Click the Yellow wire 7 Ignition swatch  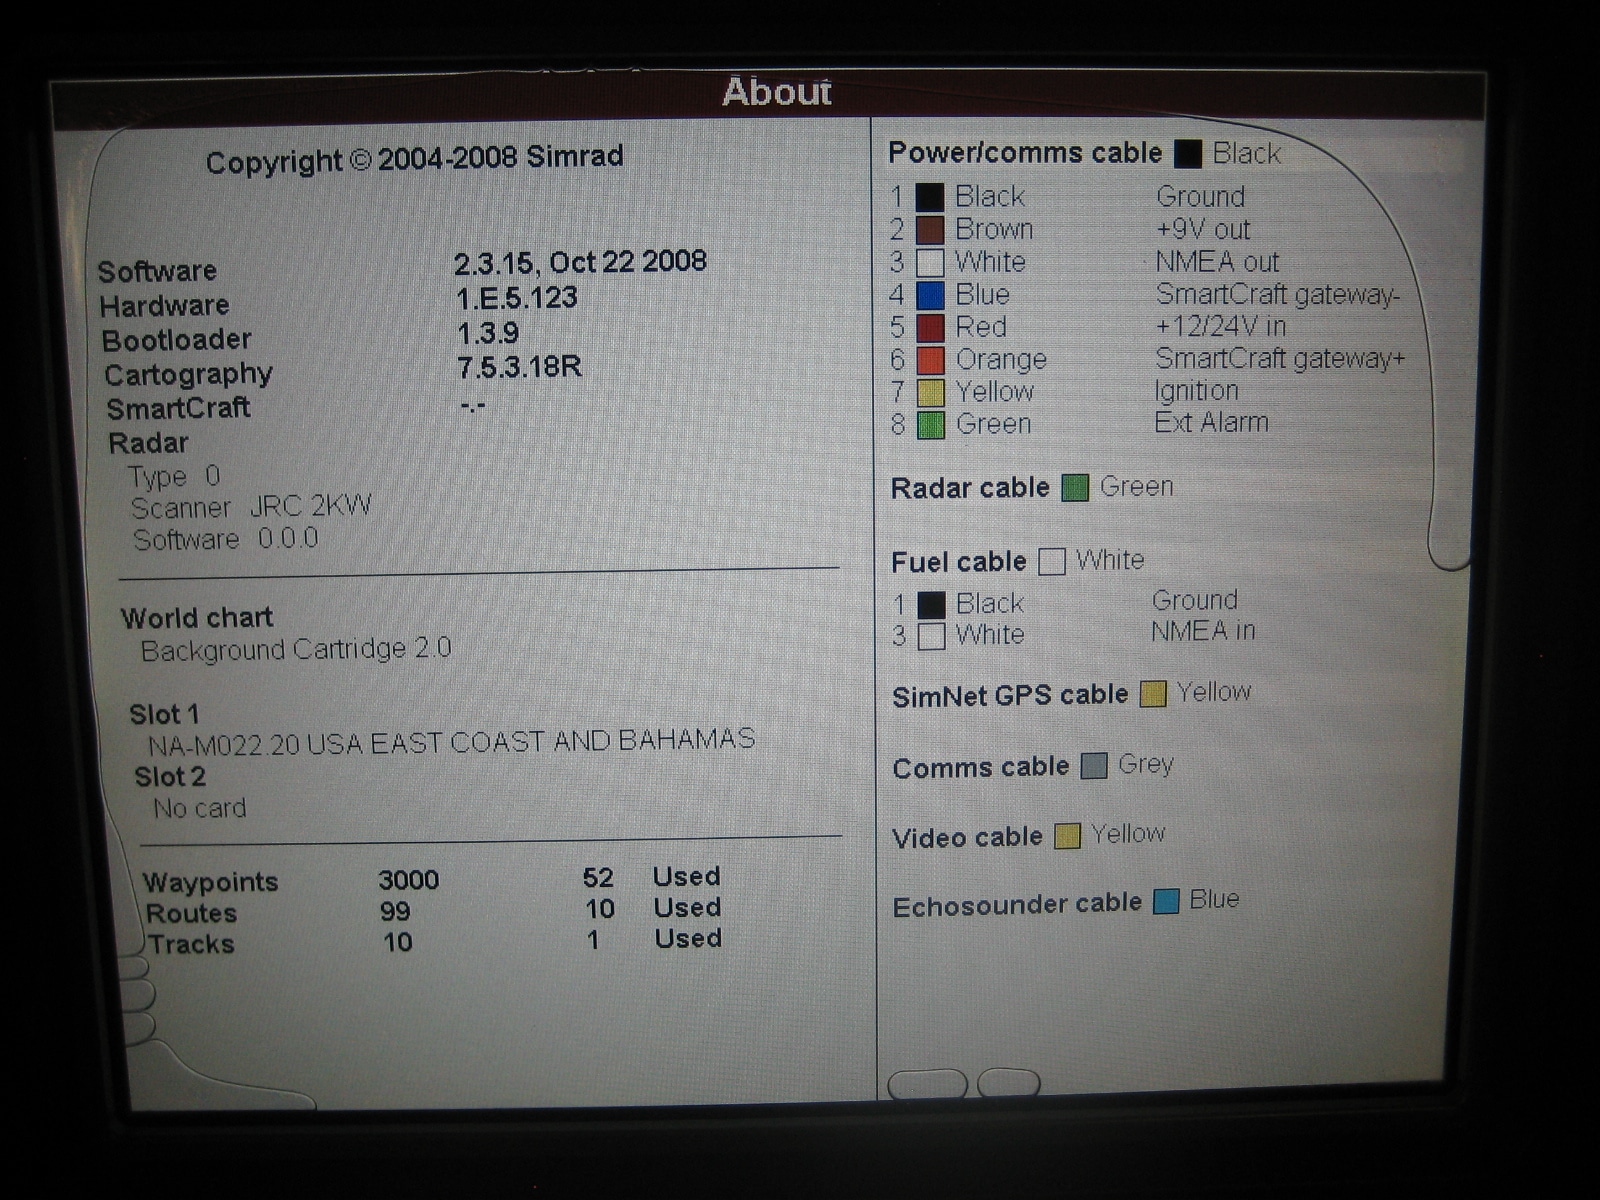click(x=931, y=392)
